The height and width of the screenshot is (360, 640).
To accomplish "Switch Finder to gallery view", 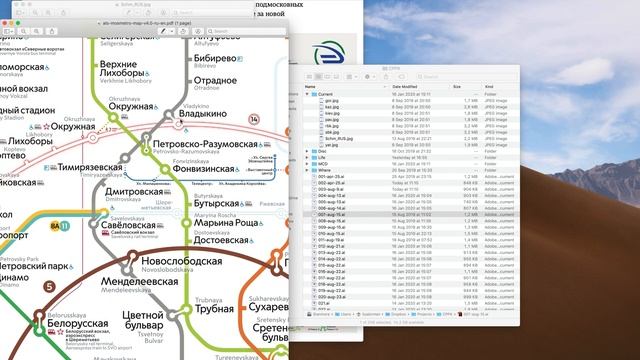I will 336,76.
